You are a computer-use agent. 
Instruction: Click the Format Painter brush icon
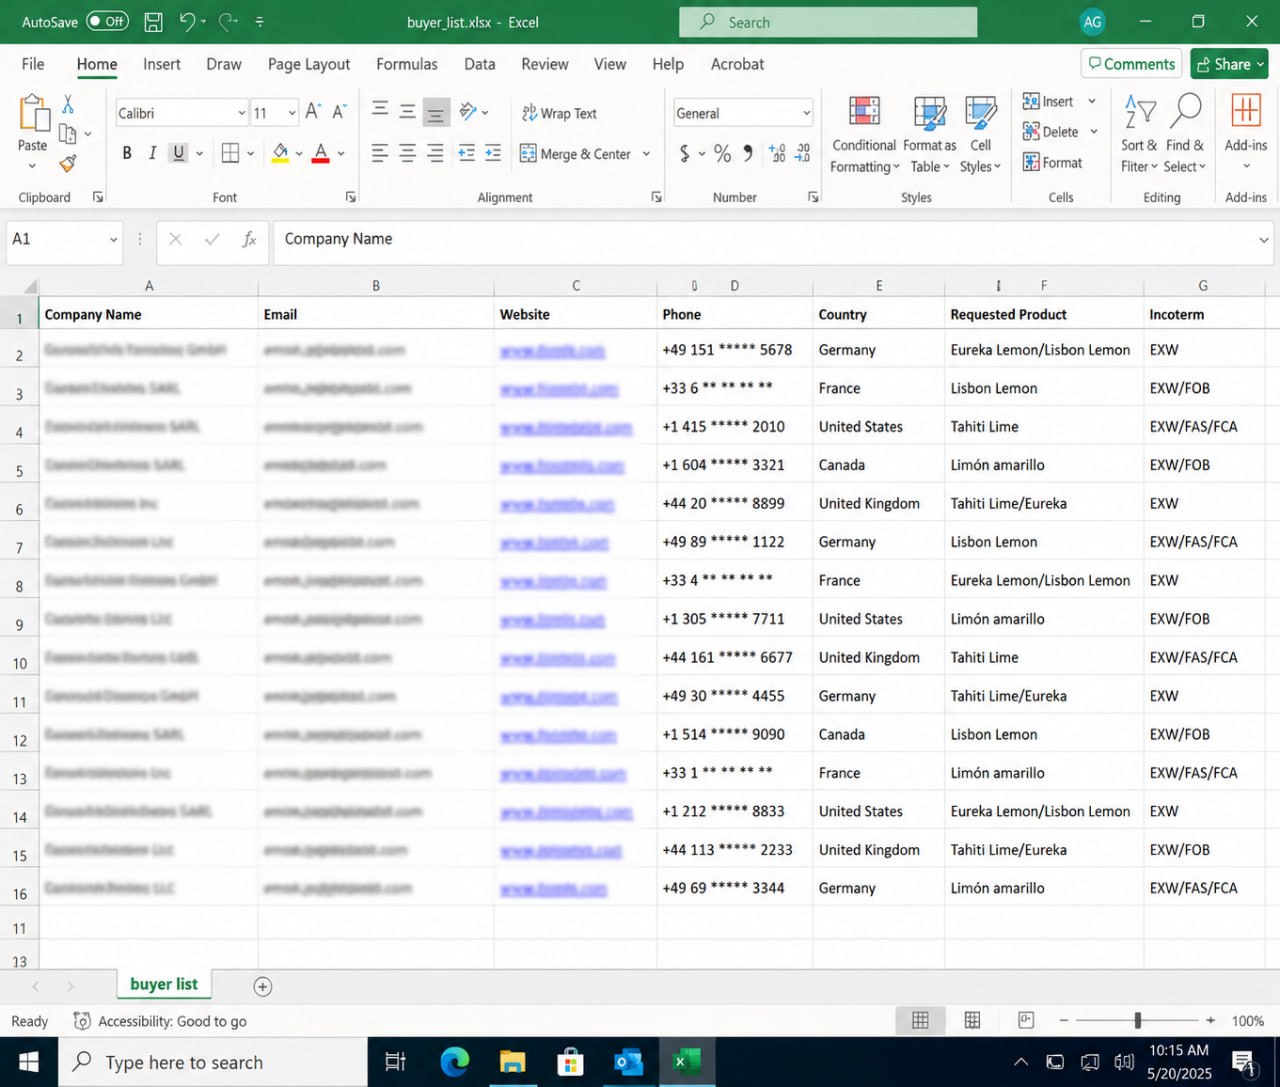[68, 163]
